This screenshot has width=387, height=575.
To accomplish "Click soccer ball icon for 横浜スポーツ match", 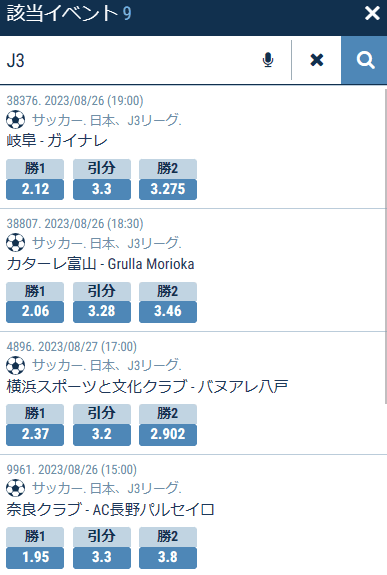I will [16, 366].
